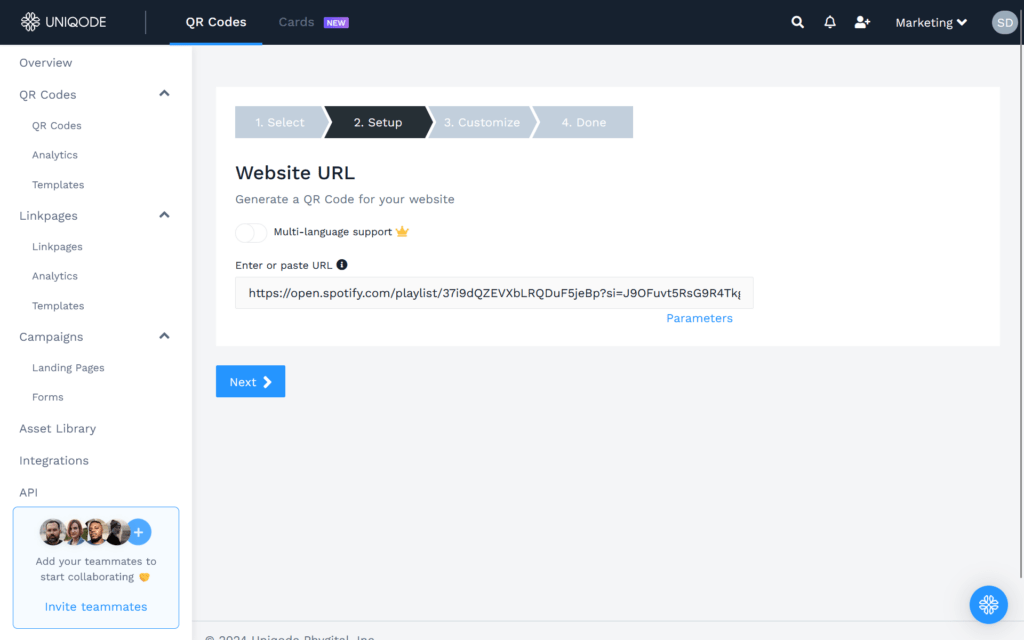
Task: Switch to the Cards top tab
Action: click(296, 22)
